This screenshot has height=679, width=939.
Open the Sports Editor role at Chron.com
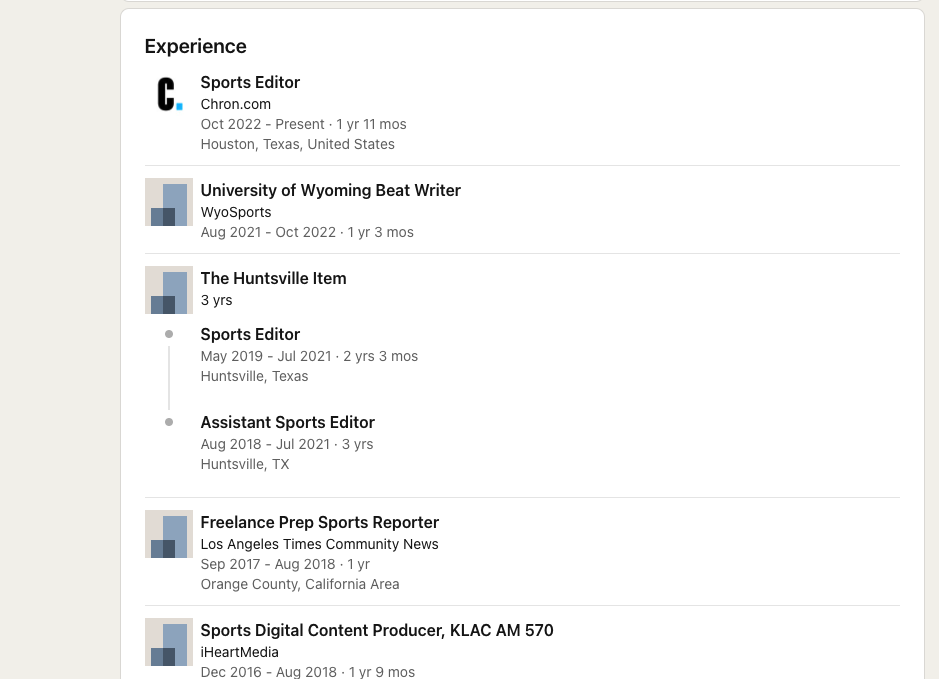click(x=250, y=82)
